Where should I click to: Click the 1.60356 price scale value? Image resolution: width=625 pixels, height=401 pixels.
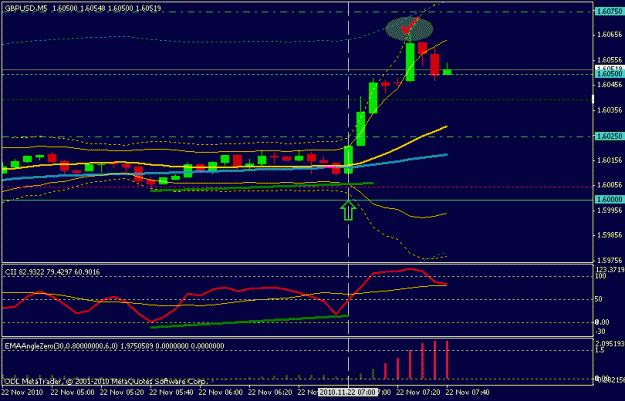pyautogui.click(x=609, y=110)
